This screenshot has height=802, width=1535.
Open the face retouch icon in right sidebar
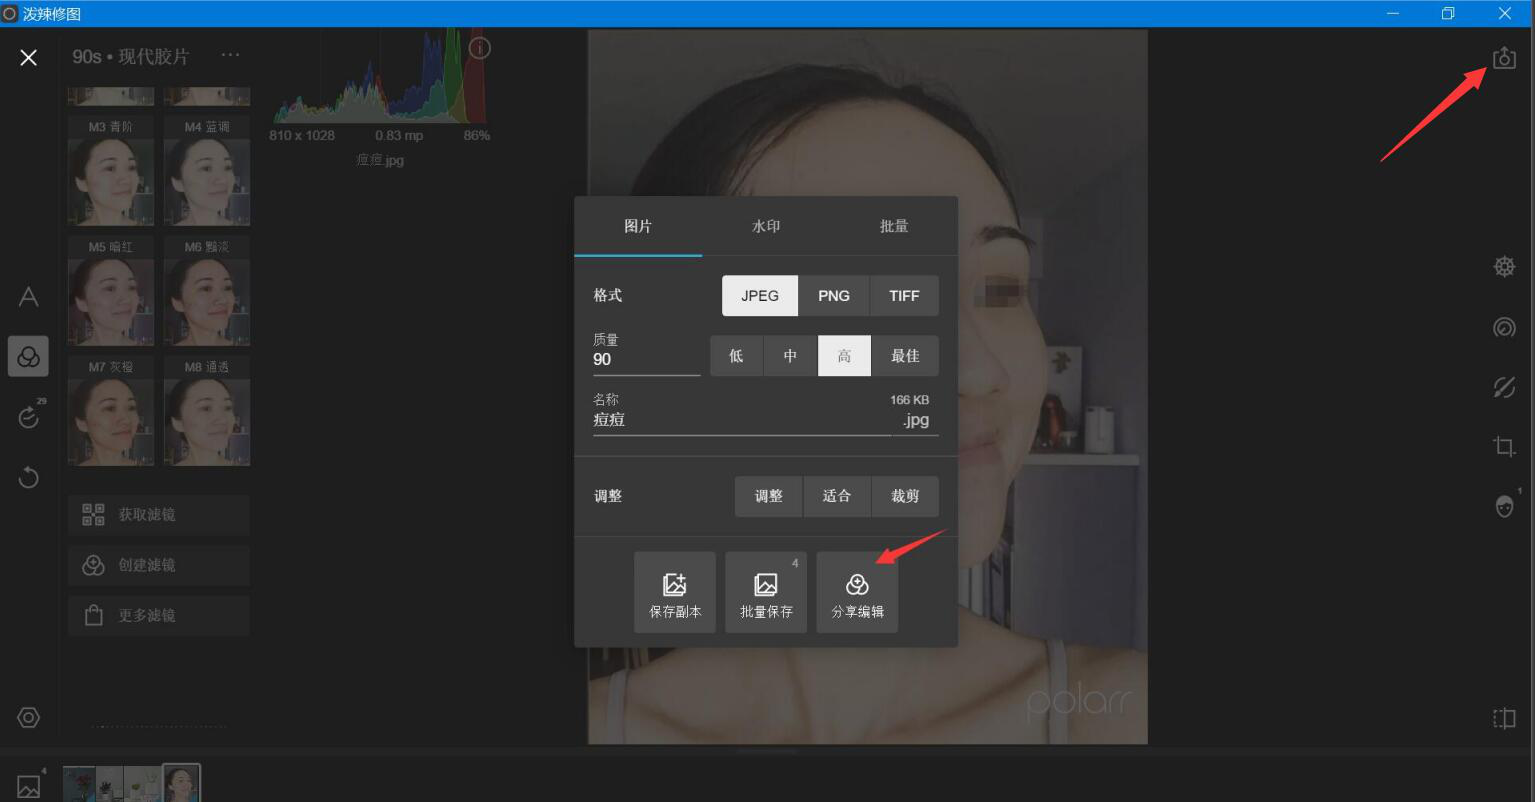click(x=1505, y=506)
